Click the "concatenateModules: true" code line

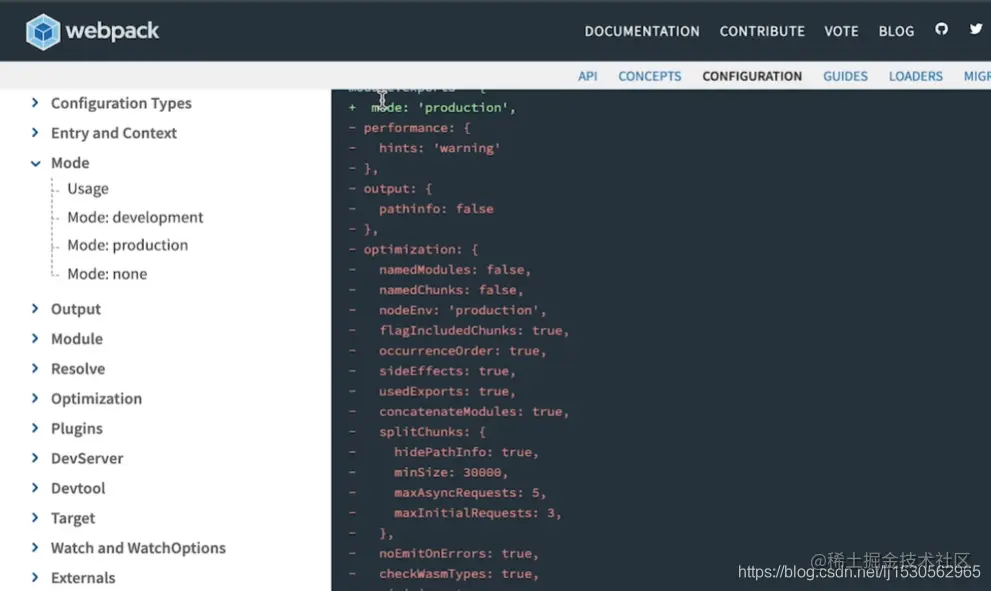tap(473, 411)
